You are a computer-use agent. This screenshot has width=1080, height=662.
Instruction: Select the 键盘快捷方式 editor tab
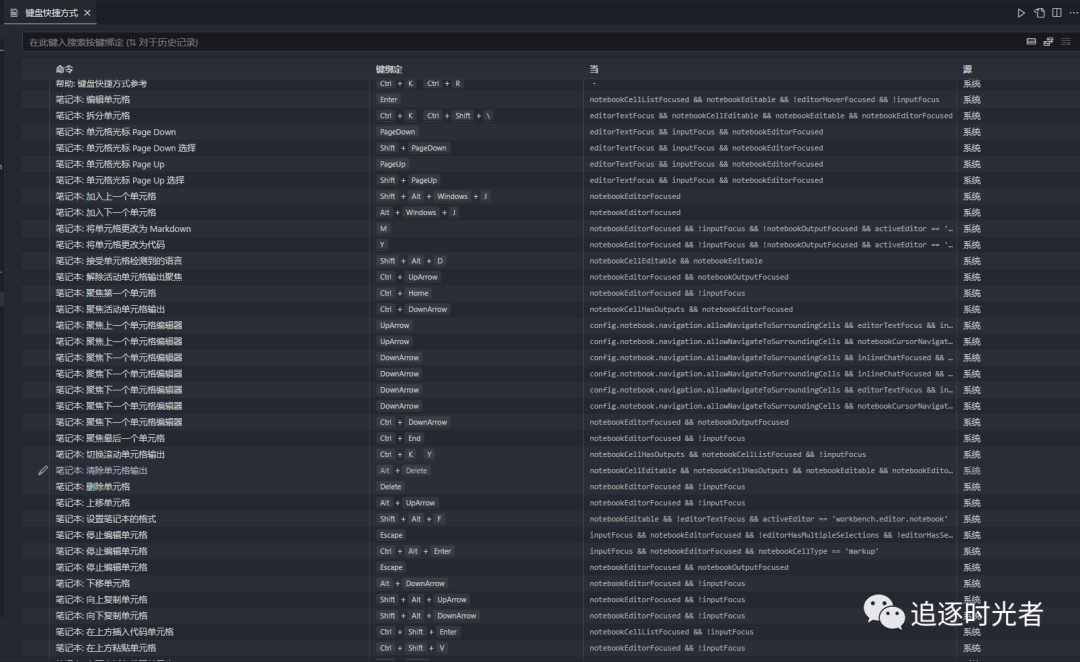50,13
